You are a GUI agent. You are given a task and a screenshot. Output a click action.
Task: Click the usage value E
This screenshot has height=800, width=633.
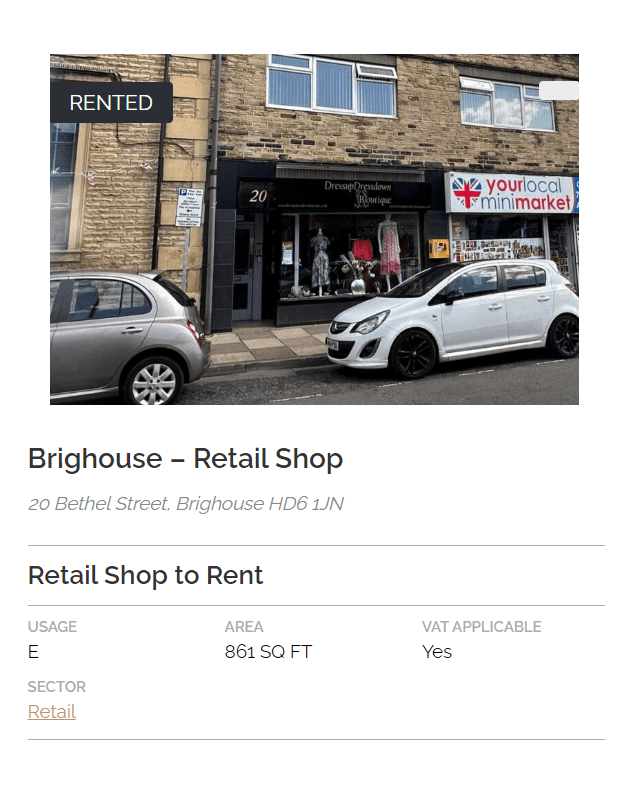click(x=33, y=652)
